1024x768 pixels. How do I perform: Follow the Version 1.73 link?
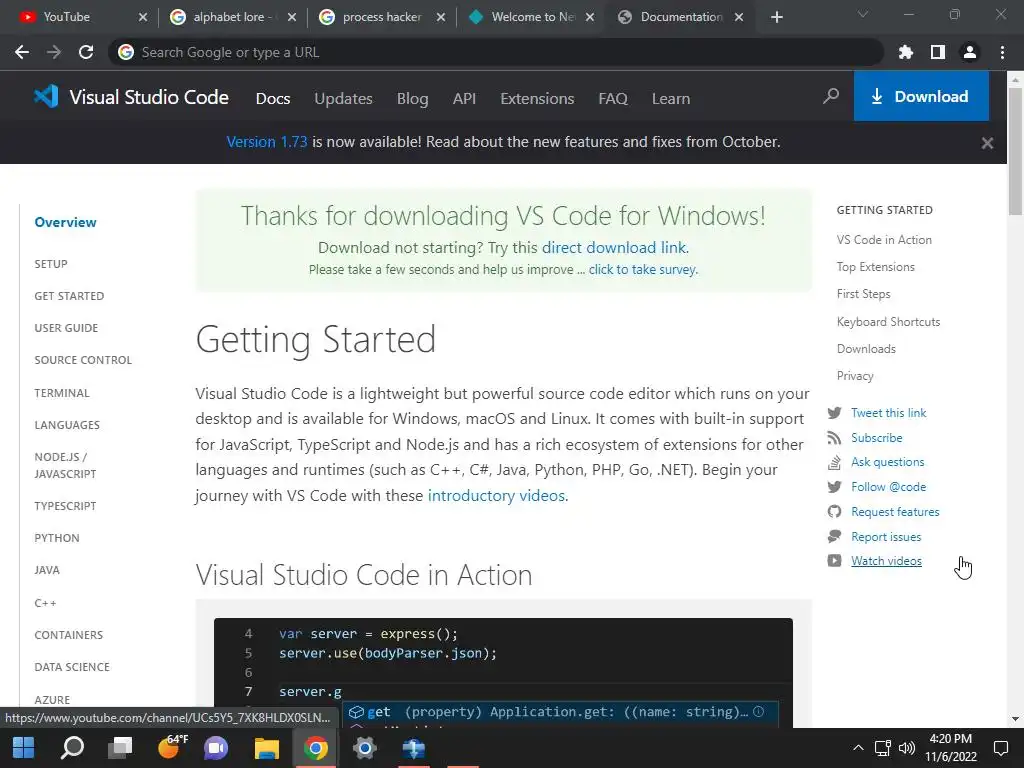pyautogui.click(x=266, y=142)
